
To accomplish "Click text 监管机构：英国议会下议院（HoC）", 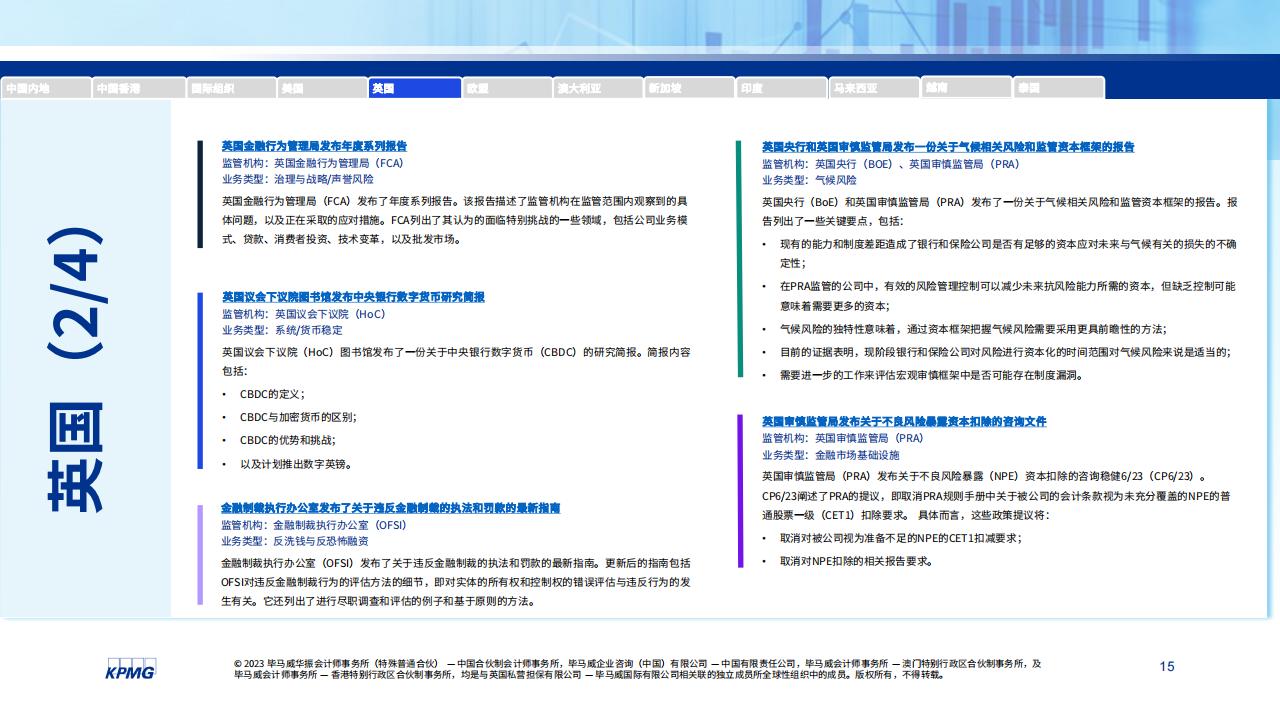I will [304, 314].
